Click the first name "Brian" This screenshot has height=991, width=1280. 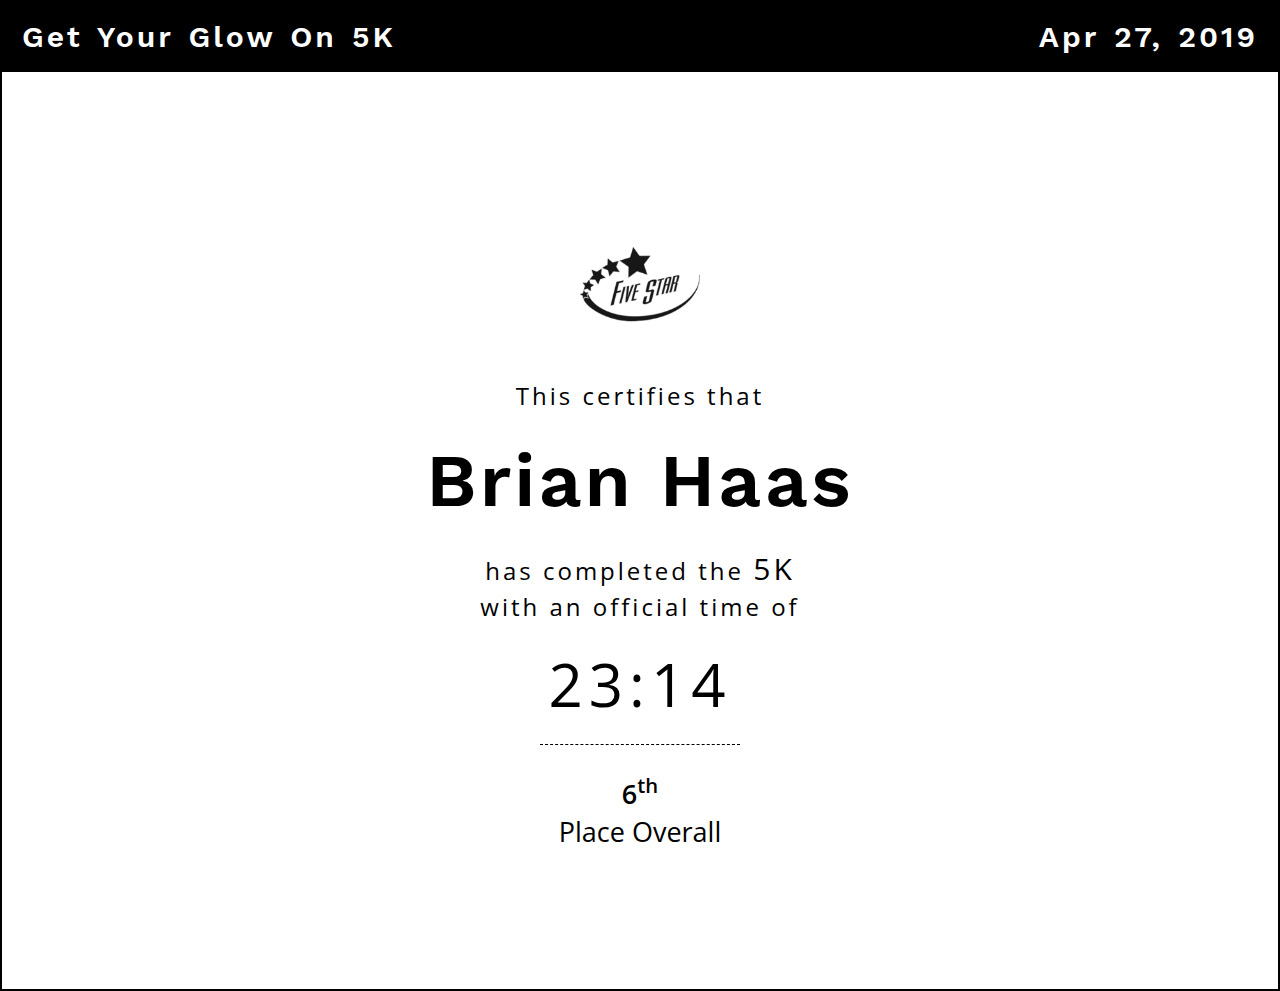coord(529,482)
